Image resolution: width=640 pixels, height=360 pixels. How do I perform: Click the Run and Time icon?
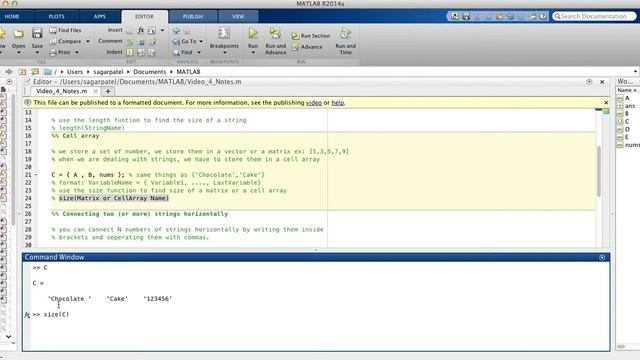pyautogui.click(x=345, y=33)
